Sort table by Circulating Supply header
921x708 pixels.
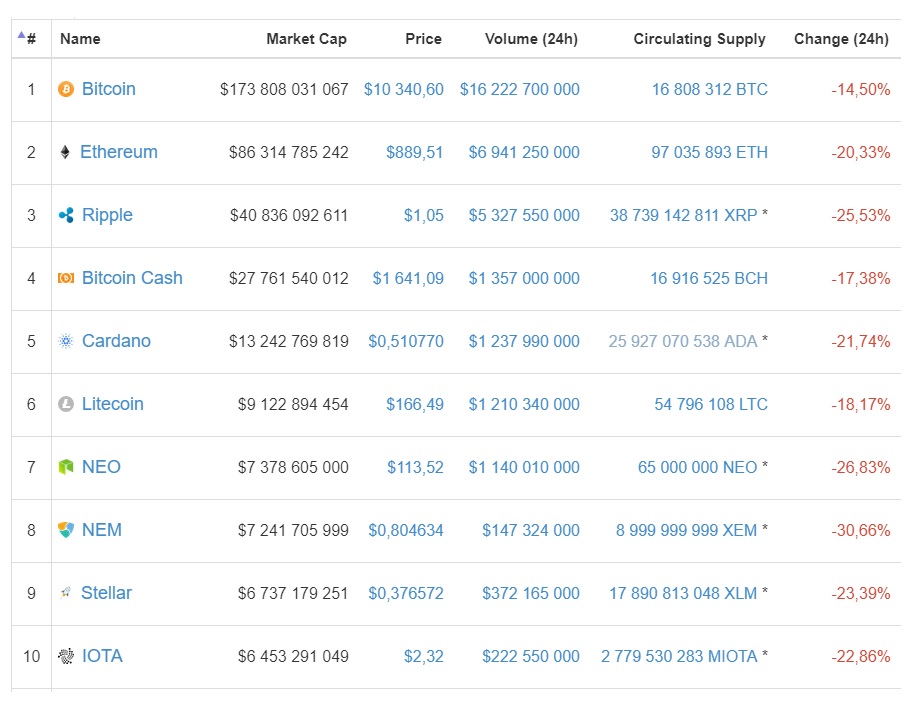pos(700,39)
